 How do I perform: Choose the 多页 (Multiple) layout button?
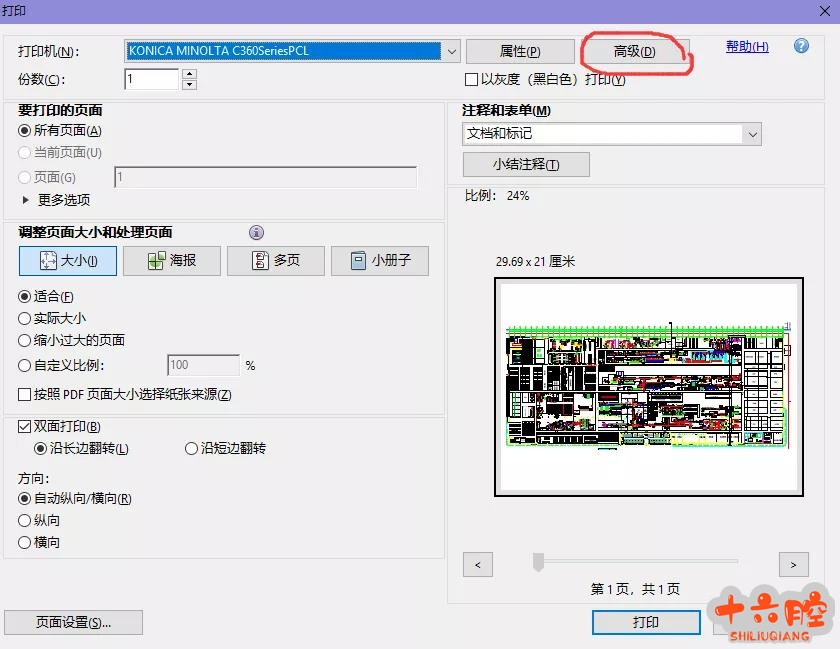click(277, 261)
